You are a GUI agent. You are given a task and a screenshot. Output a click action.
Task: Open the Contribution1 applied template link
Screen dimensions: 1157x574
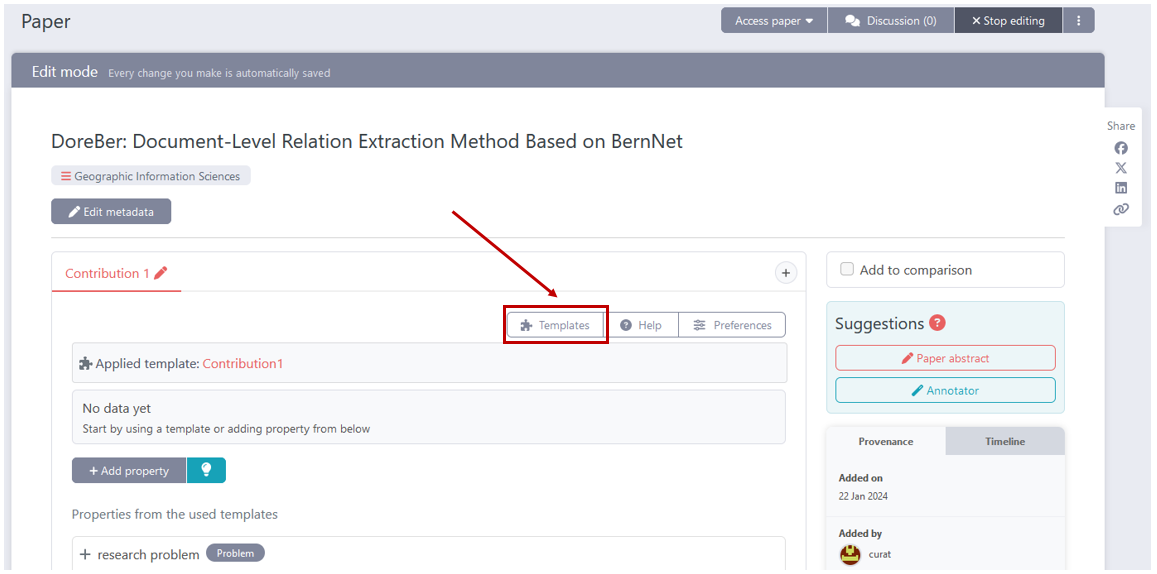click(x=243, y=364)
